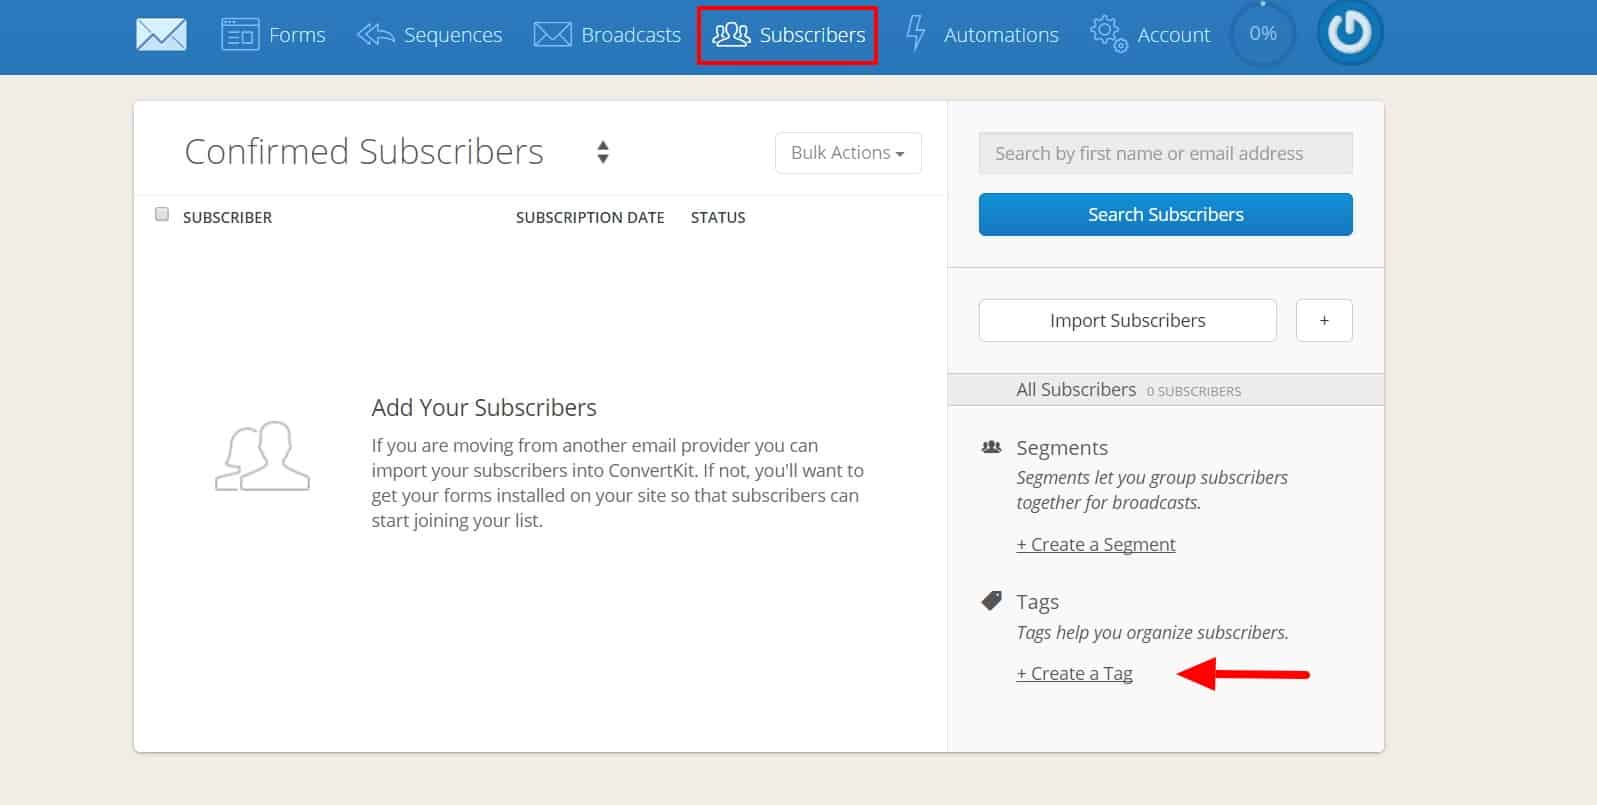Toggle the select-all subscribers checkbox

click(162, 214)
